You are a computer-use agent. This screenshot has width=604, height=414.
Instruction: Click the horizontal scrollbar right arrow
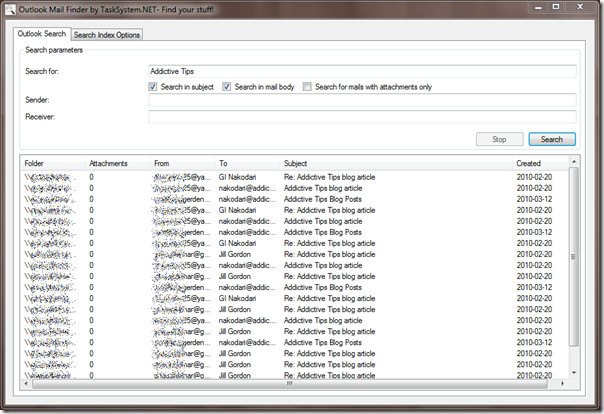[x=562, y=384]
